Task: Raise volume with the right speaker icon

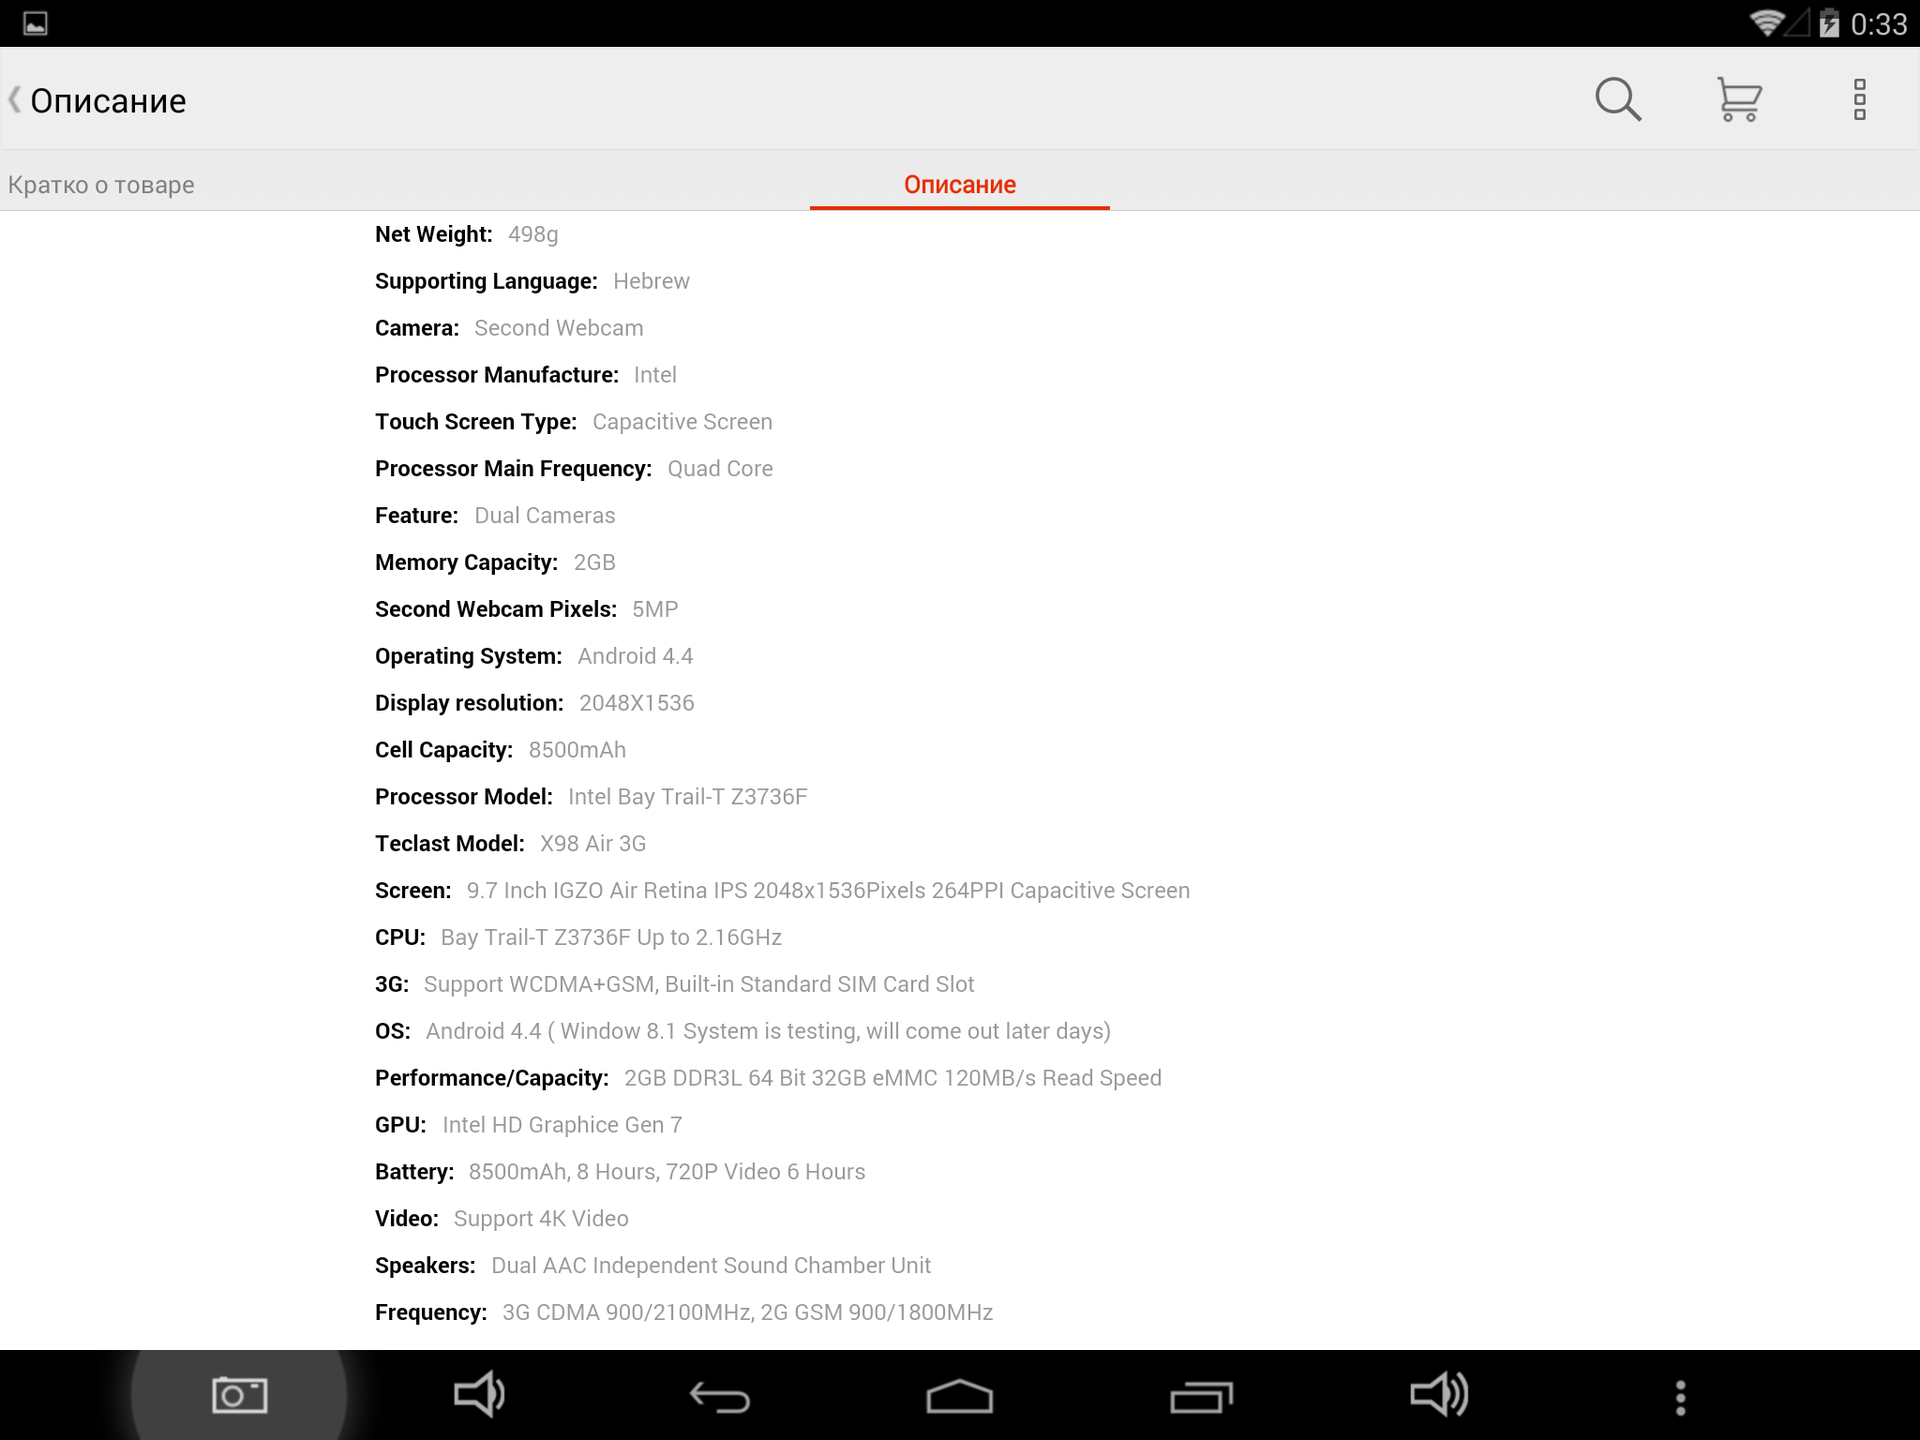Action: [1439, 1395]
